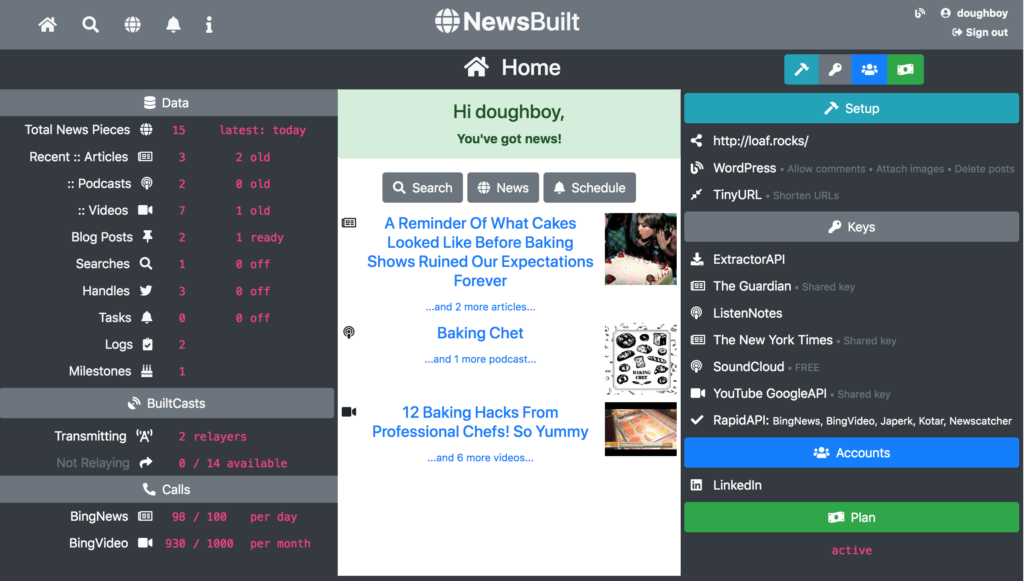1024x581 pixels.
Task: Click globe icon next to Total News Pieces
Action: click(x=146, y=129)
